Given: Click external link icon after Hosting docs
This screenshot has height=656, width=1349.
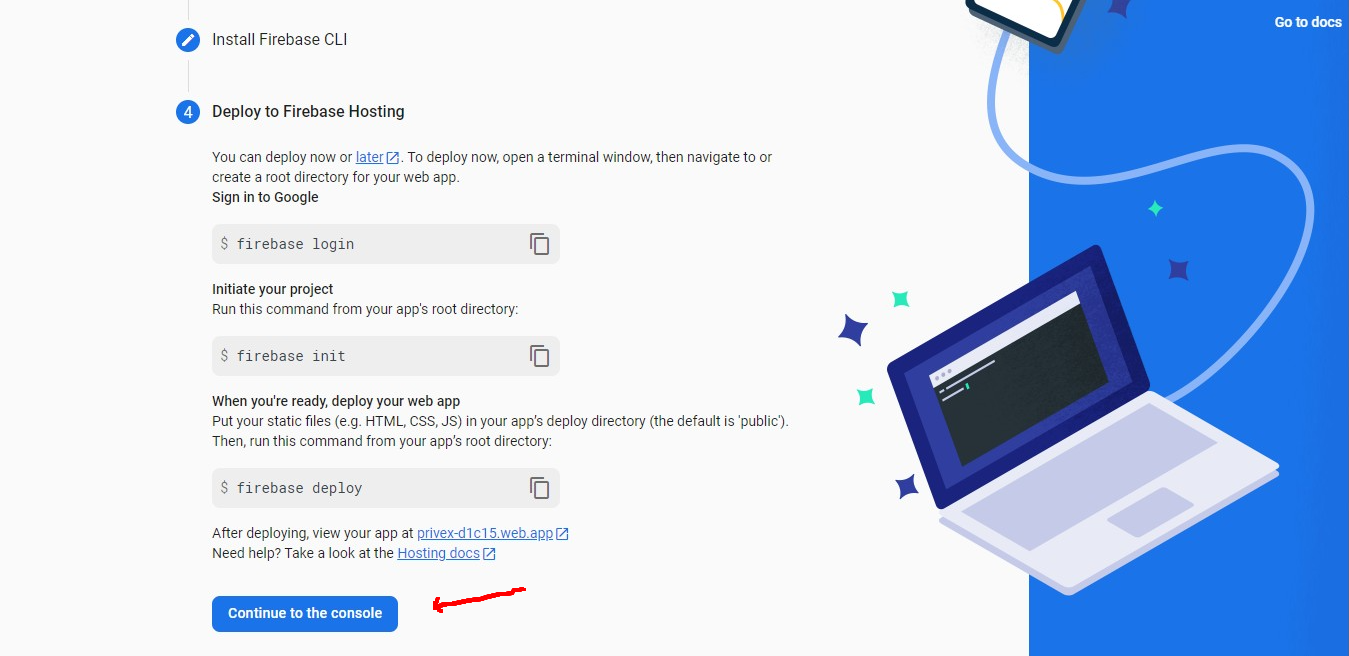Looking at the screenshot, I should (489, 553).
